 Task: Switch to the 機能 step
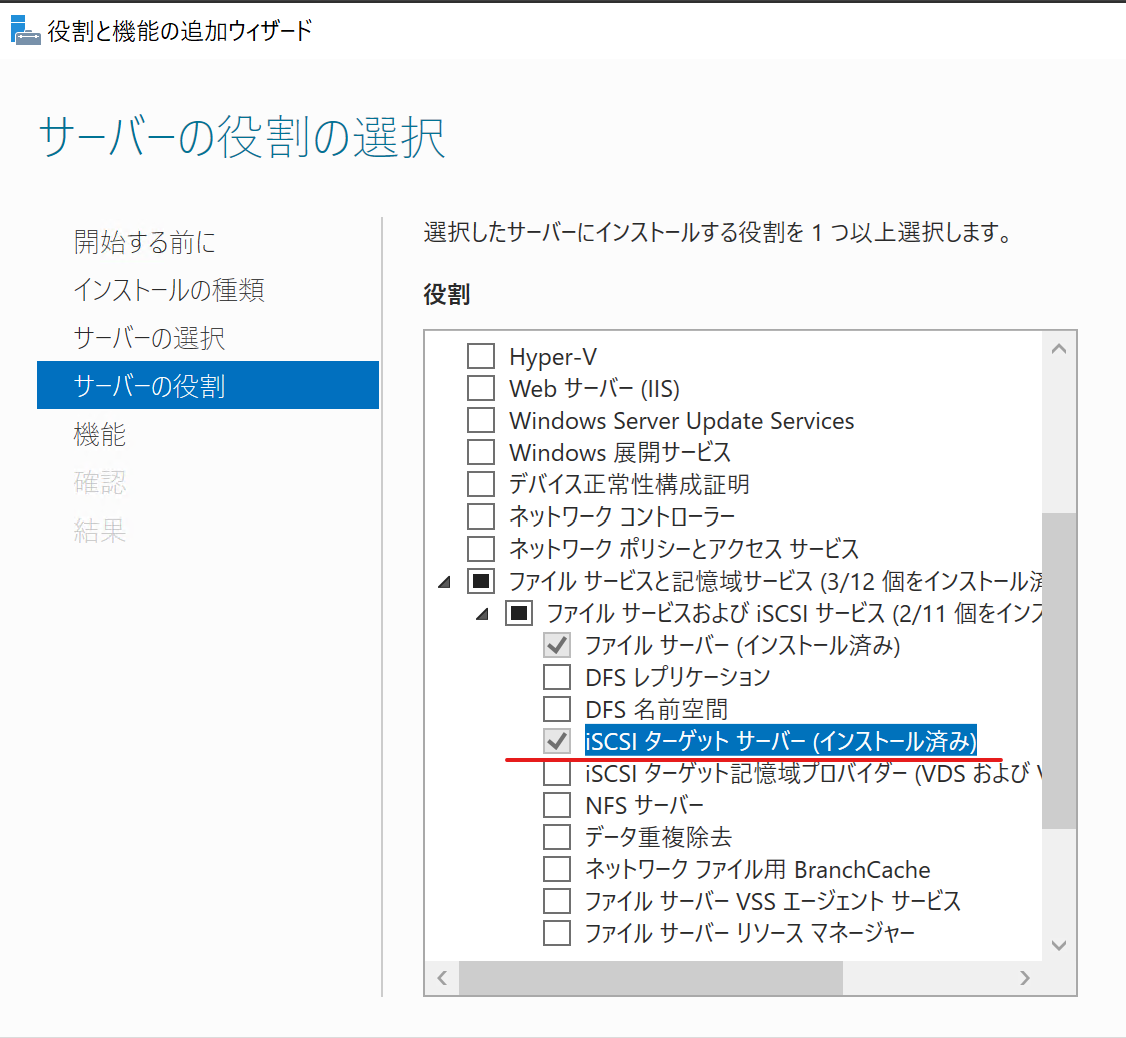pyautogui.click(x=100, y=434)
